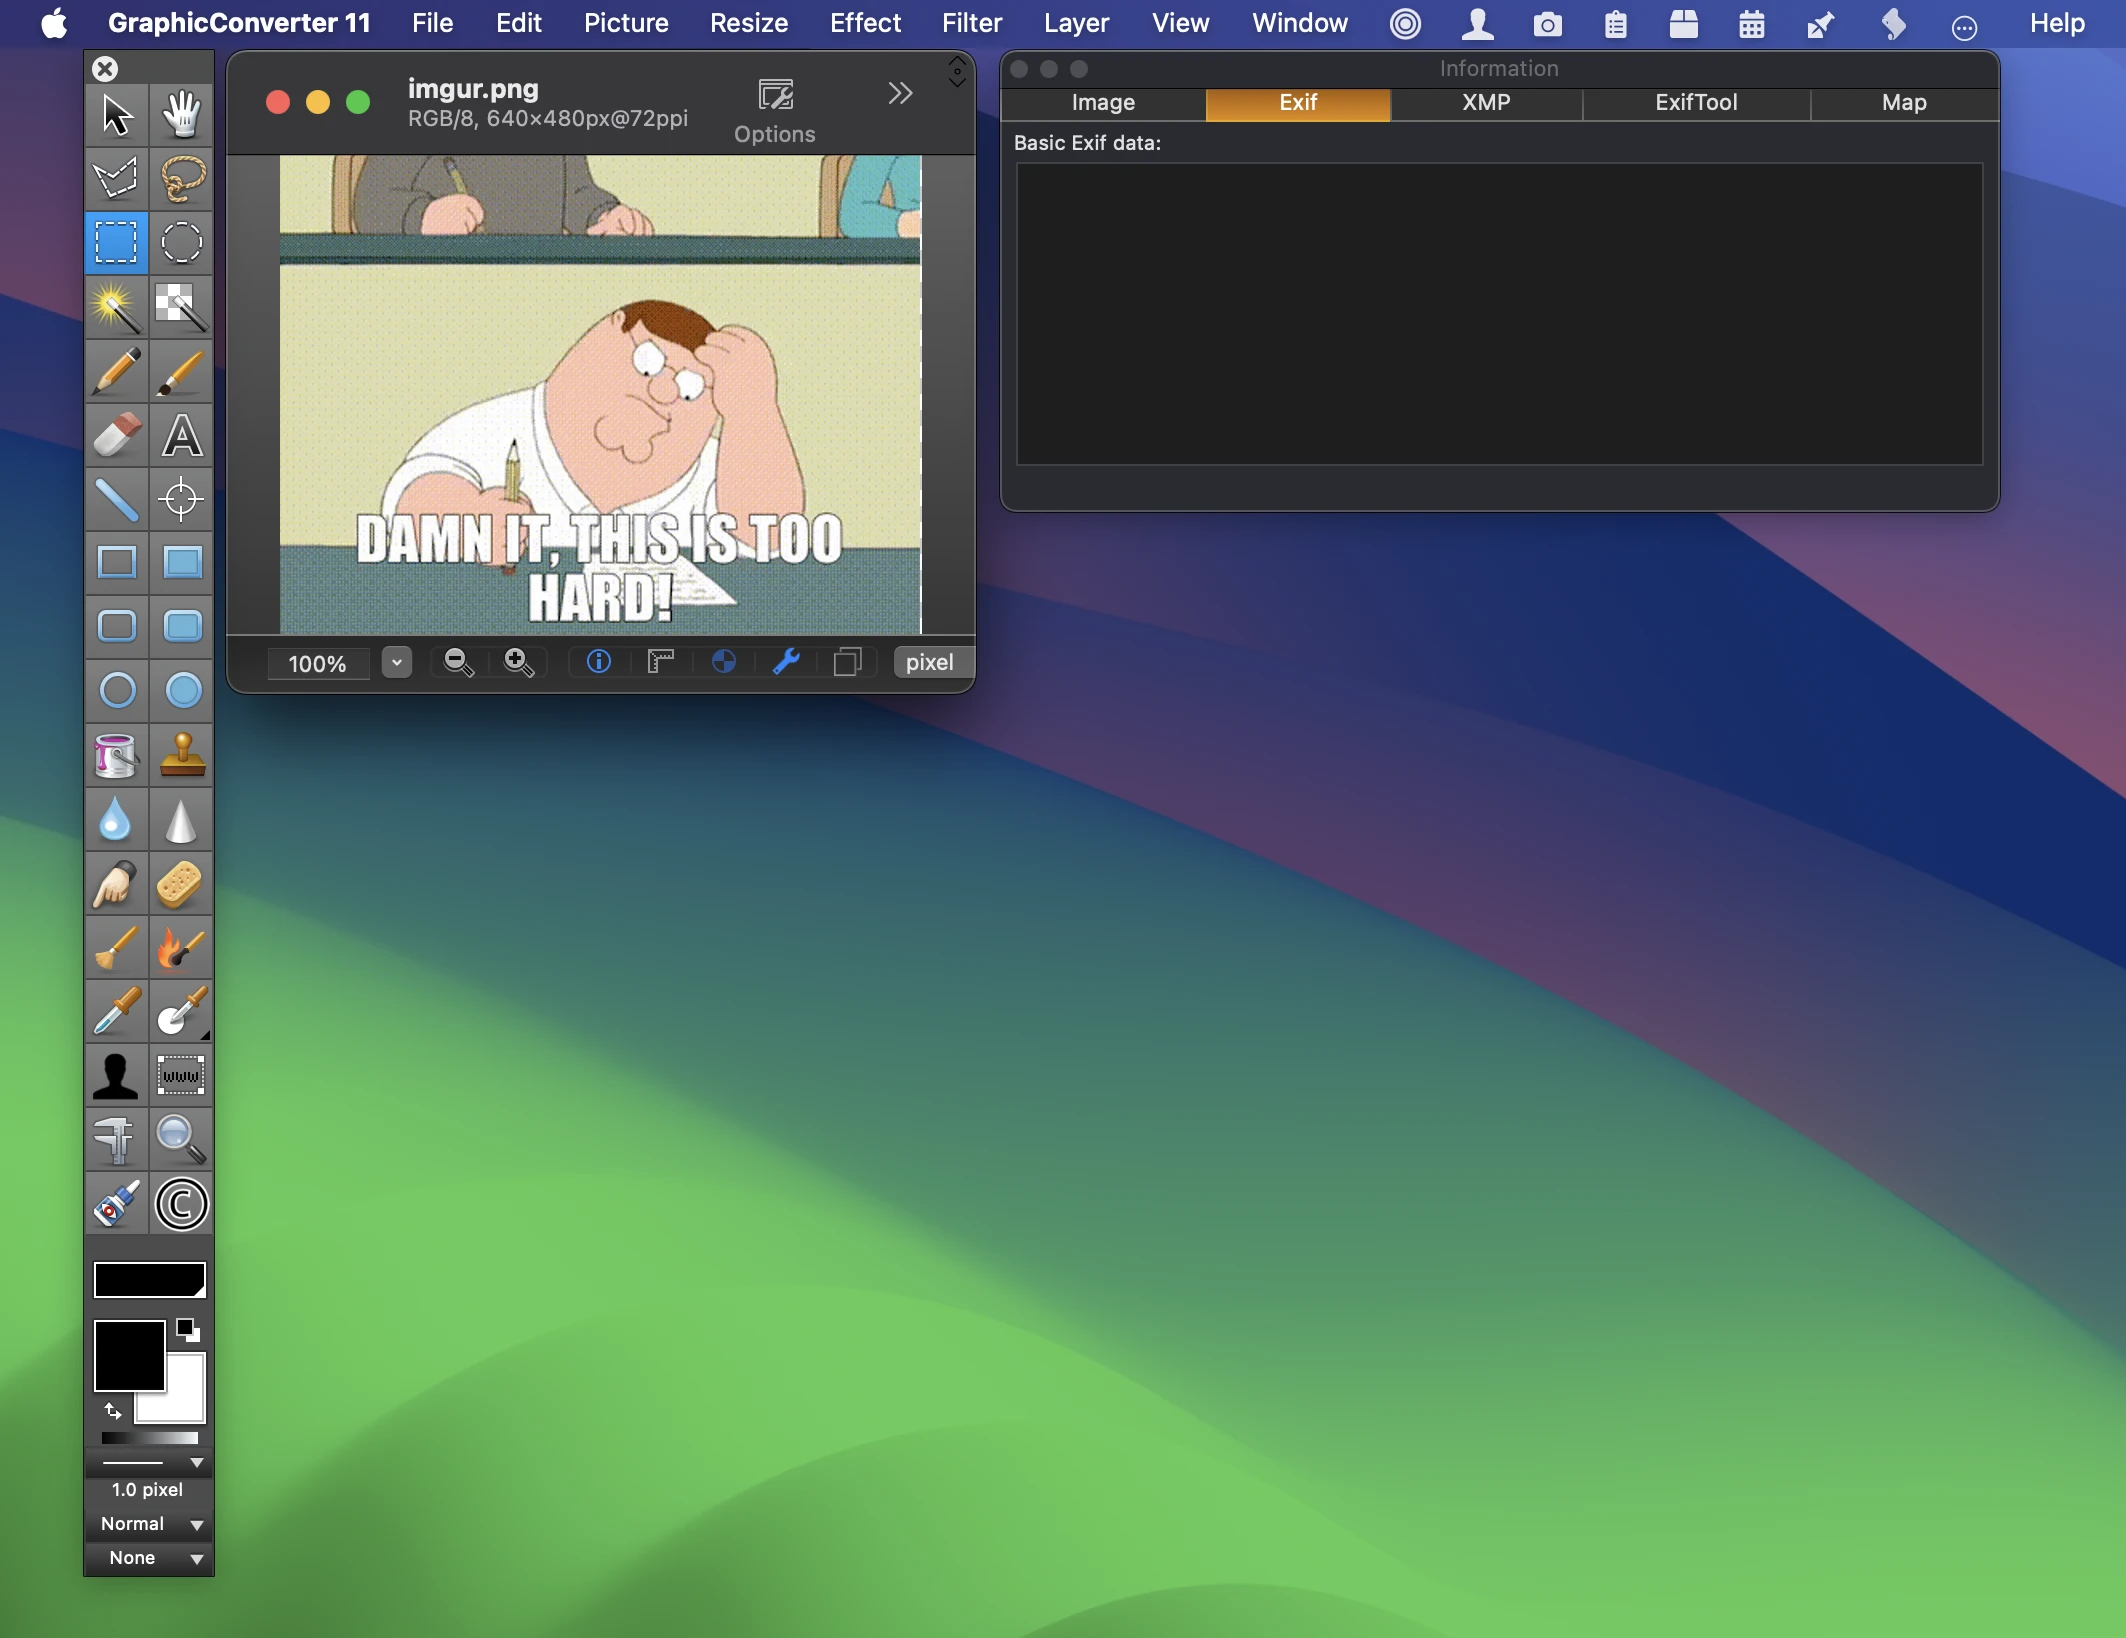The image size is (2126, 1638).
Task: Select the filled rectangle shape tool
Action: tap(182, 563)
